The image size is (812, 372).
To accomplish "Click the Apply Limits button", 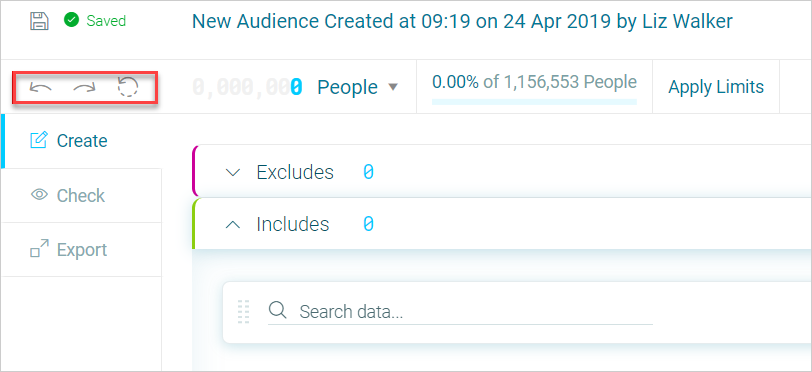I will pos(716,87).
